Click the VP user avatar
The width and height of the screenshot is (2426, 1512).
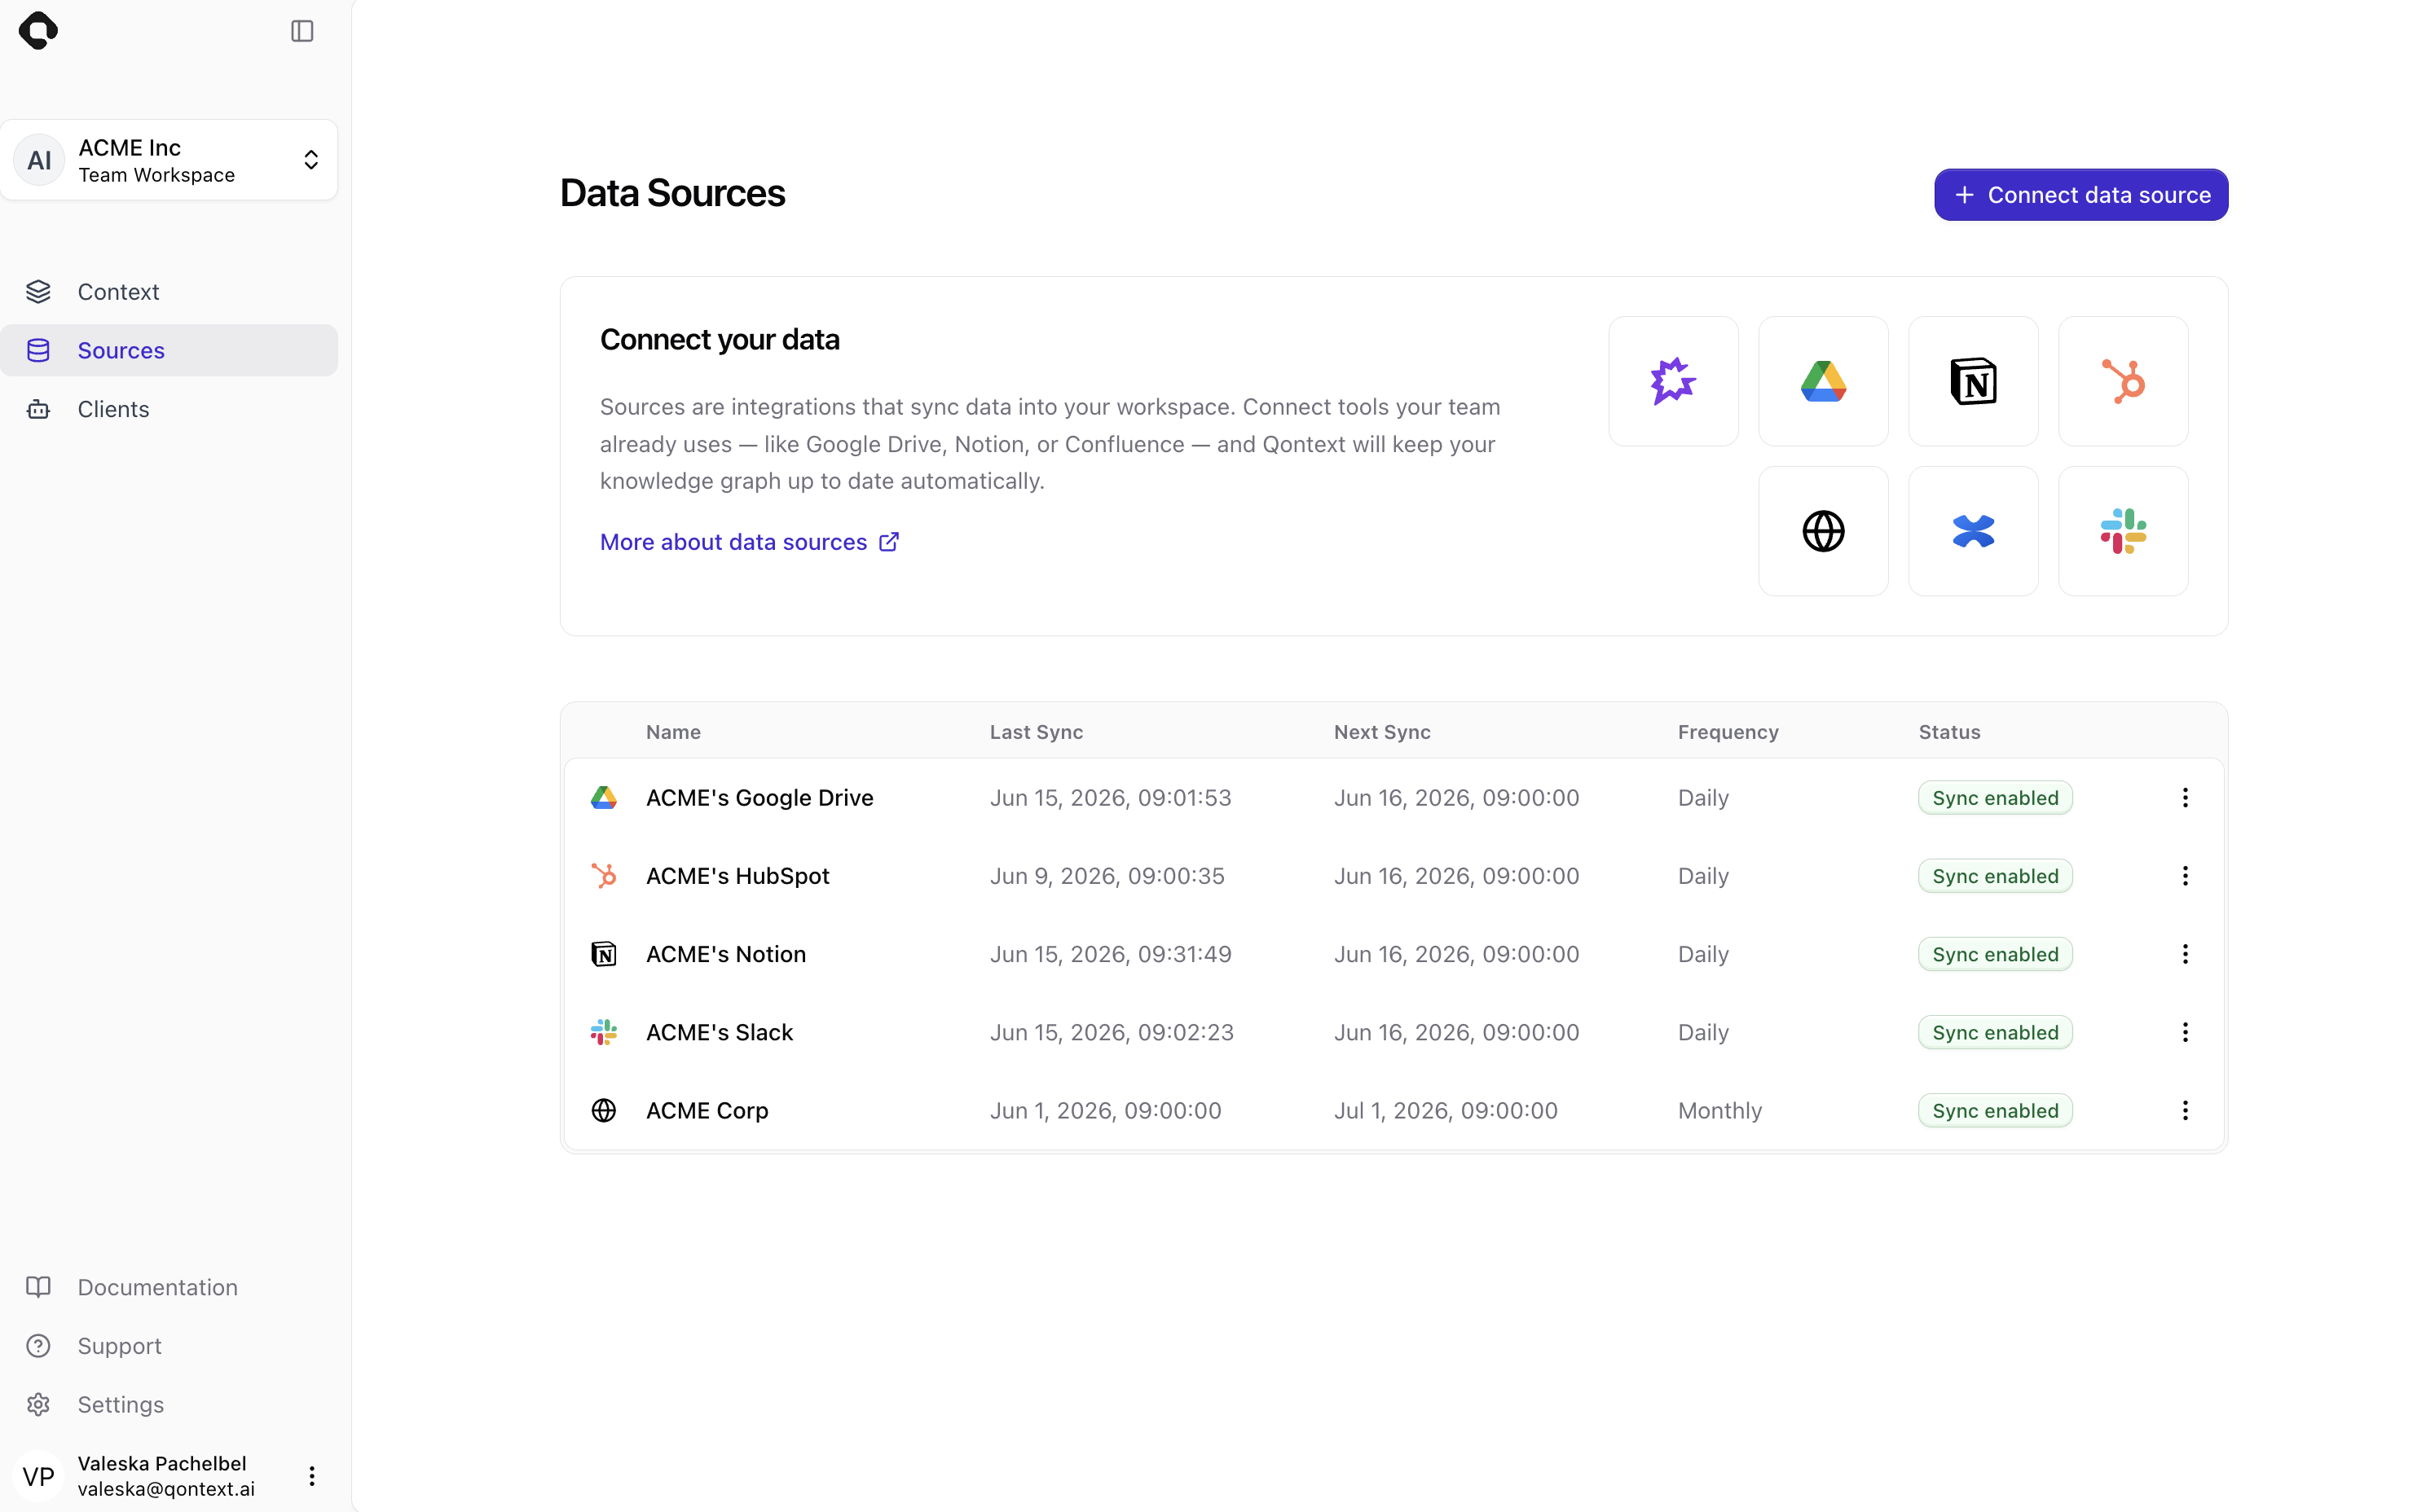coord(39,1476)
